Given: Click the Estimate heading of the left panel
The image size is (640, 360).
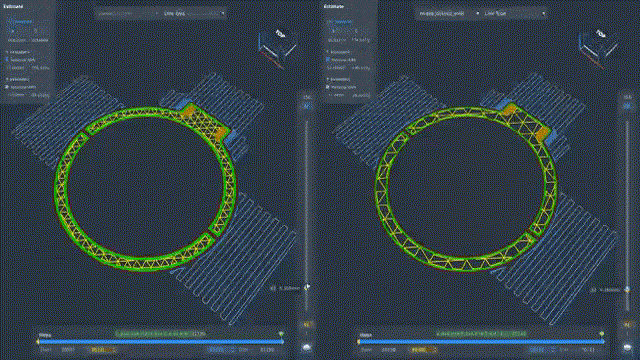Looking at the screenshot, I should [13, 7].
